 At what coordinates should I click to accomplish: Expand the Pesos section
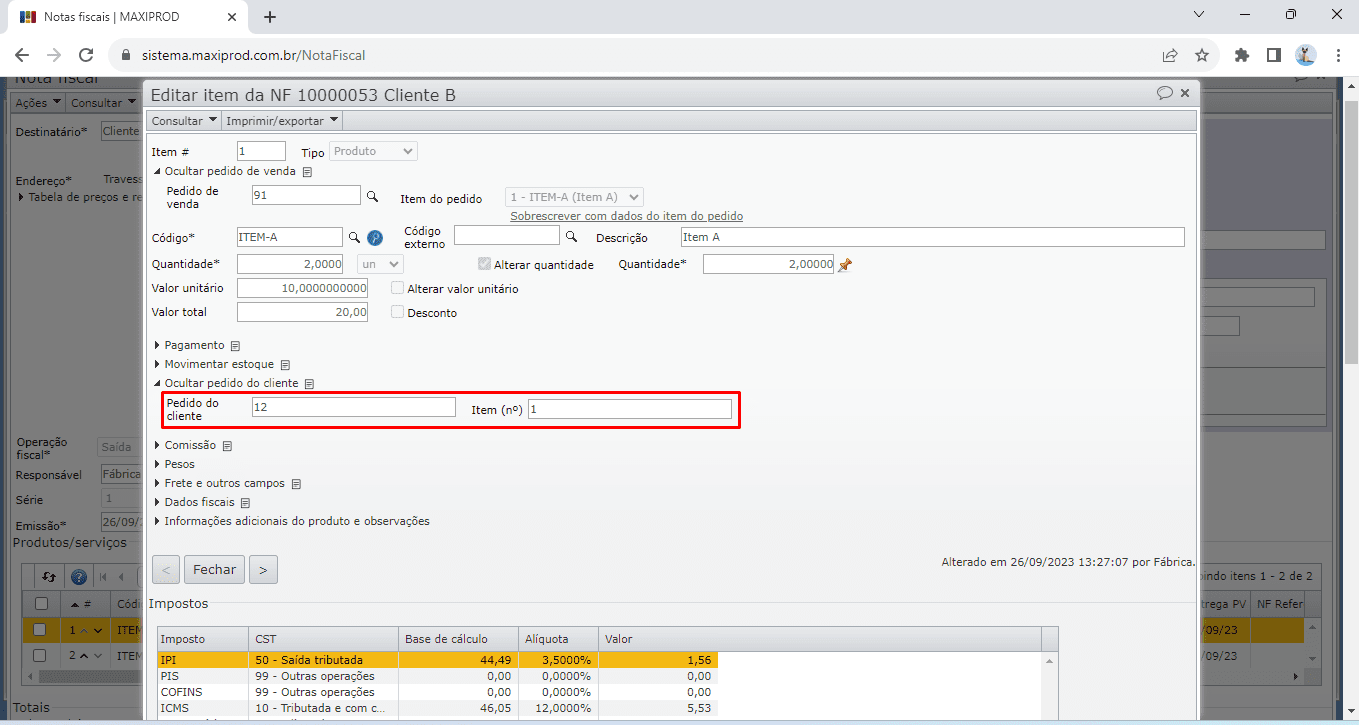point(174,464)
